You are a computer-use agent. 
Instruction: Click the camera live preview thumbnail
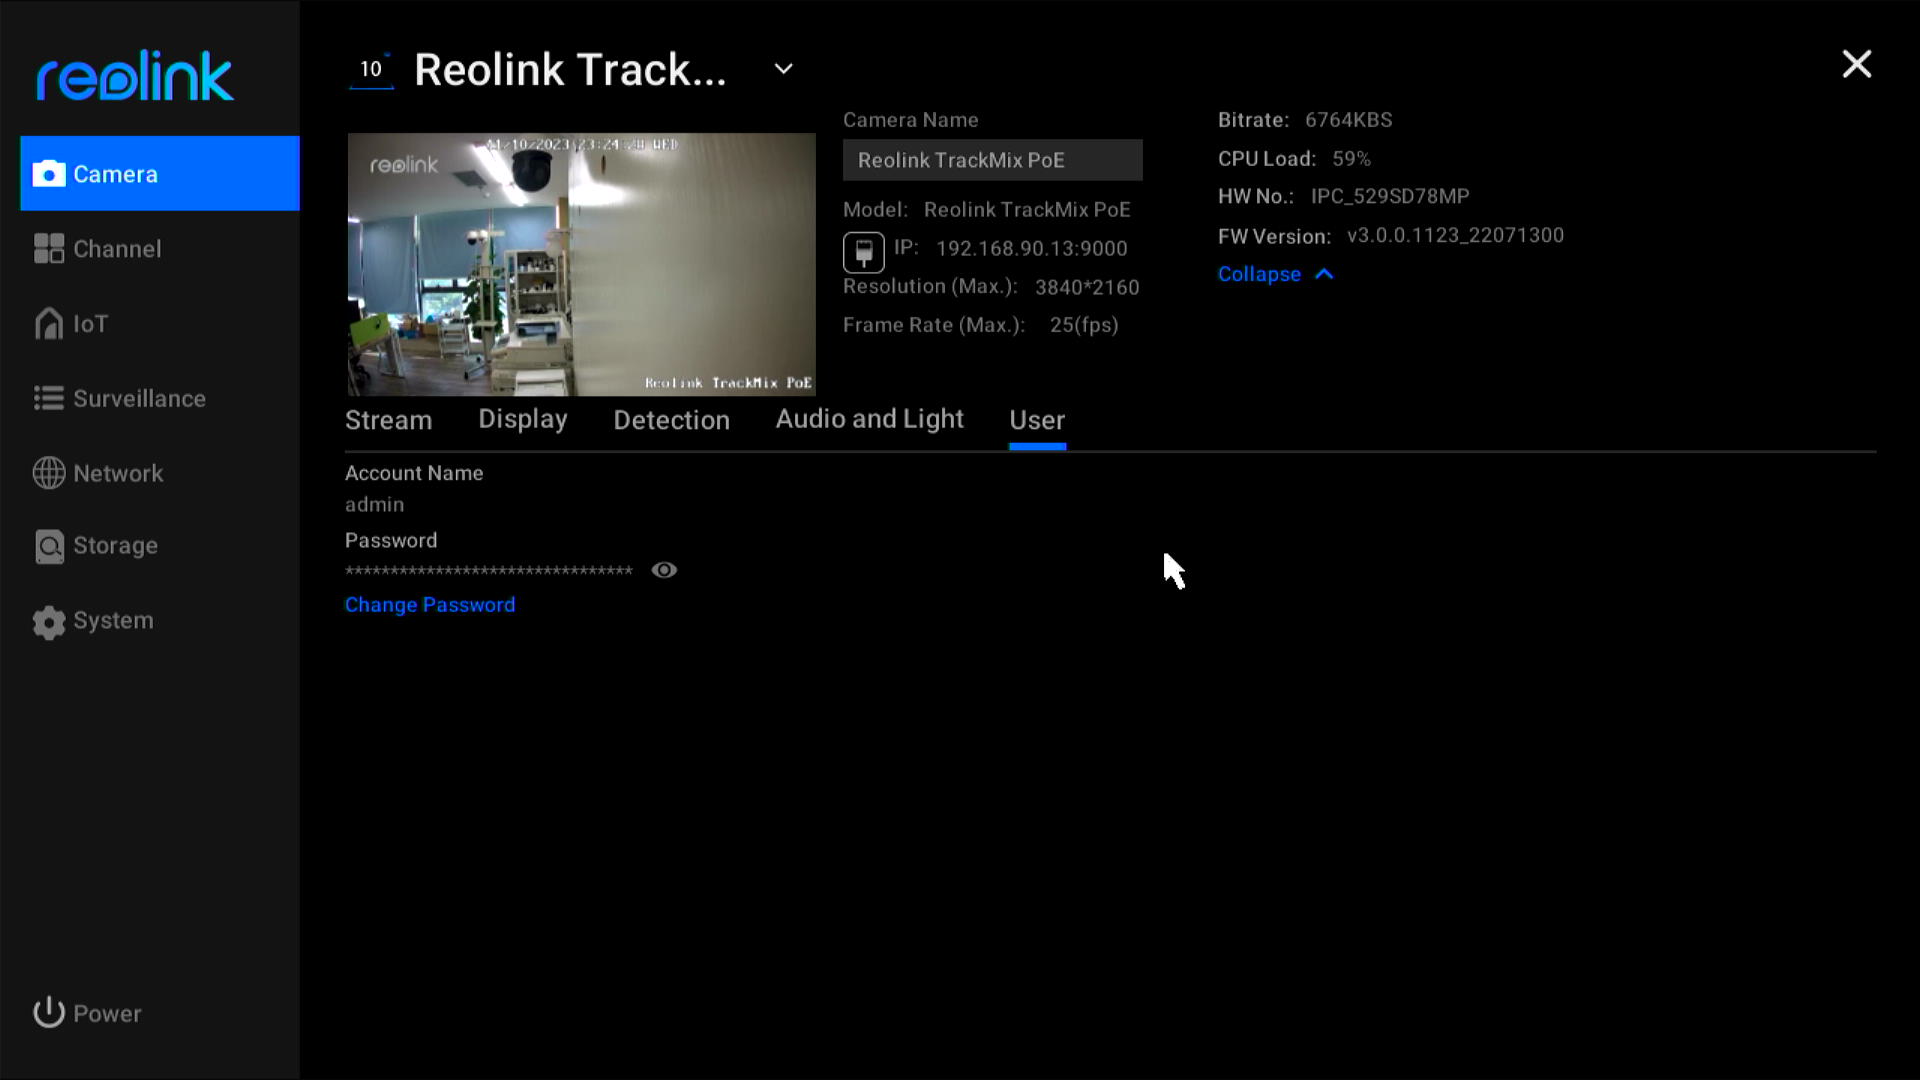coord(580,262)
